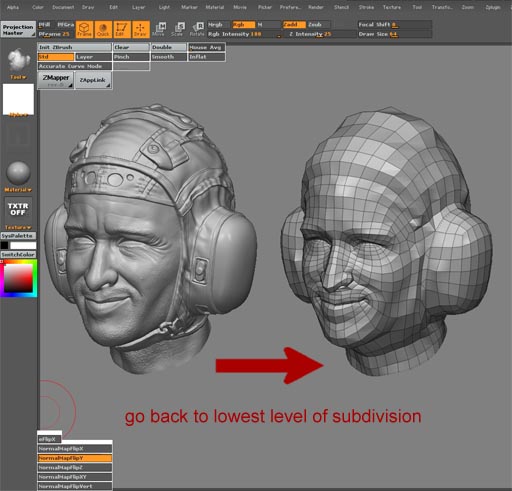Open Projection Master

pyautogui.click(x=18, y=29)
